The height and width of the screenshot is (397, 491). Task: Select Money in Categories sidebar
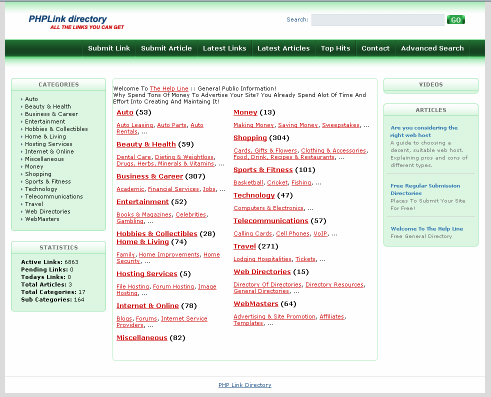tap(34, 167)
